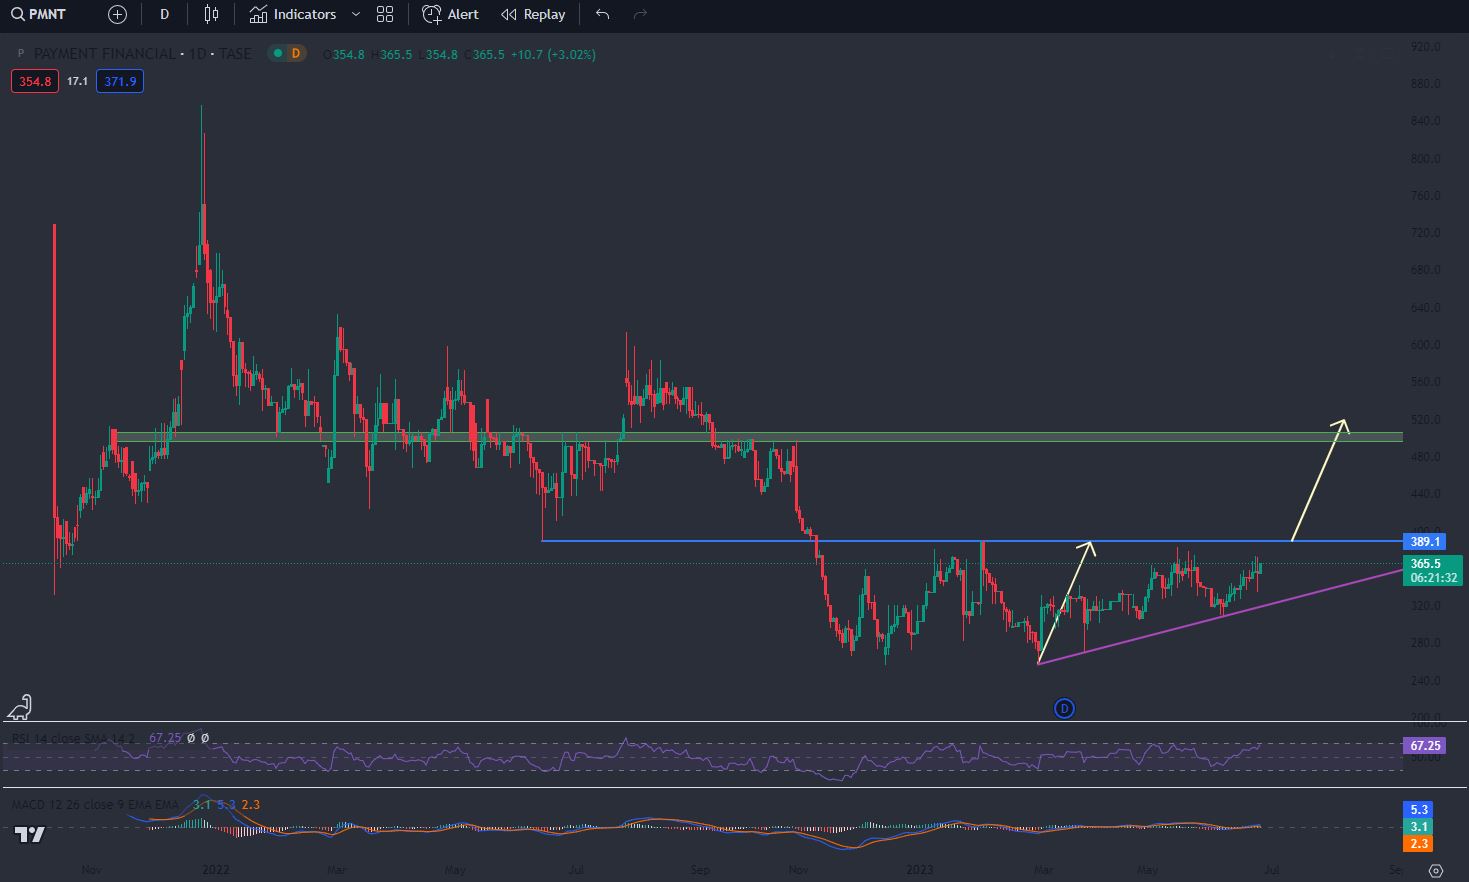Redo the last undone action

pyautogui.click(x=641, y=14)
